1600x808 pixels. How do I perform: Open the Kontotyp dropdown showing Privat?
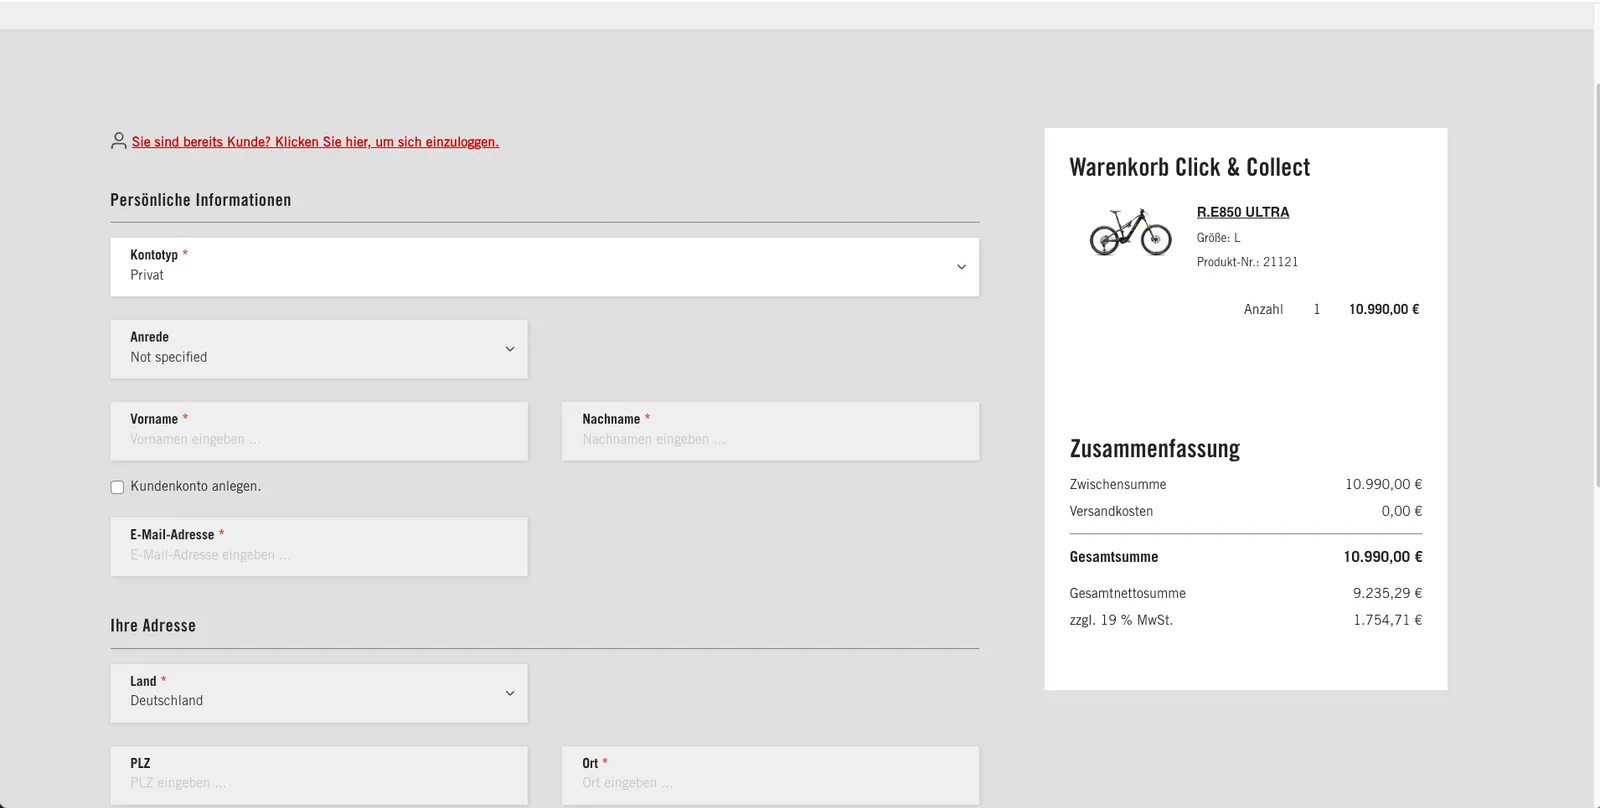point(544,266)
